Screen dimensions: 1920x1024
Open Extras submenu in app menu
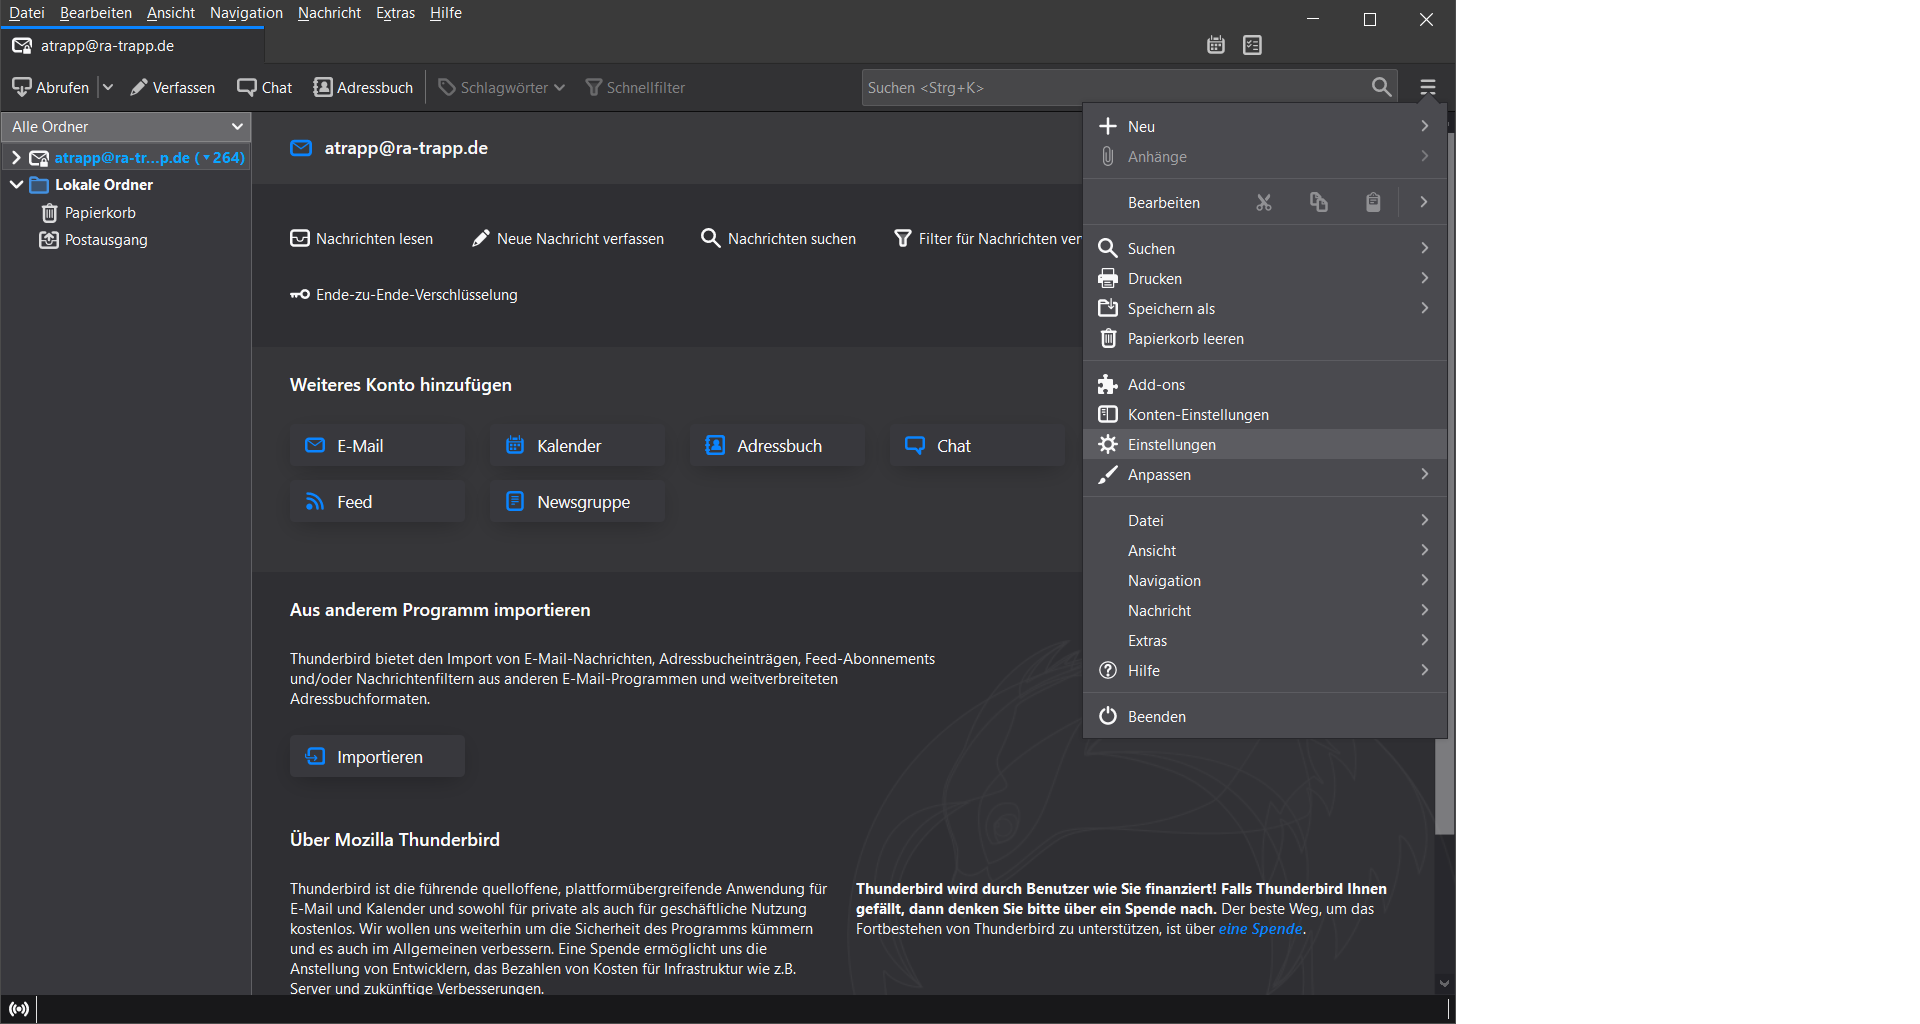tap(1265, 640)
